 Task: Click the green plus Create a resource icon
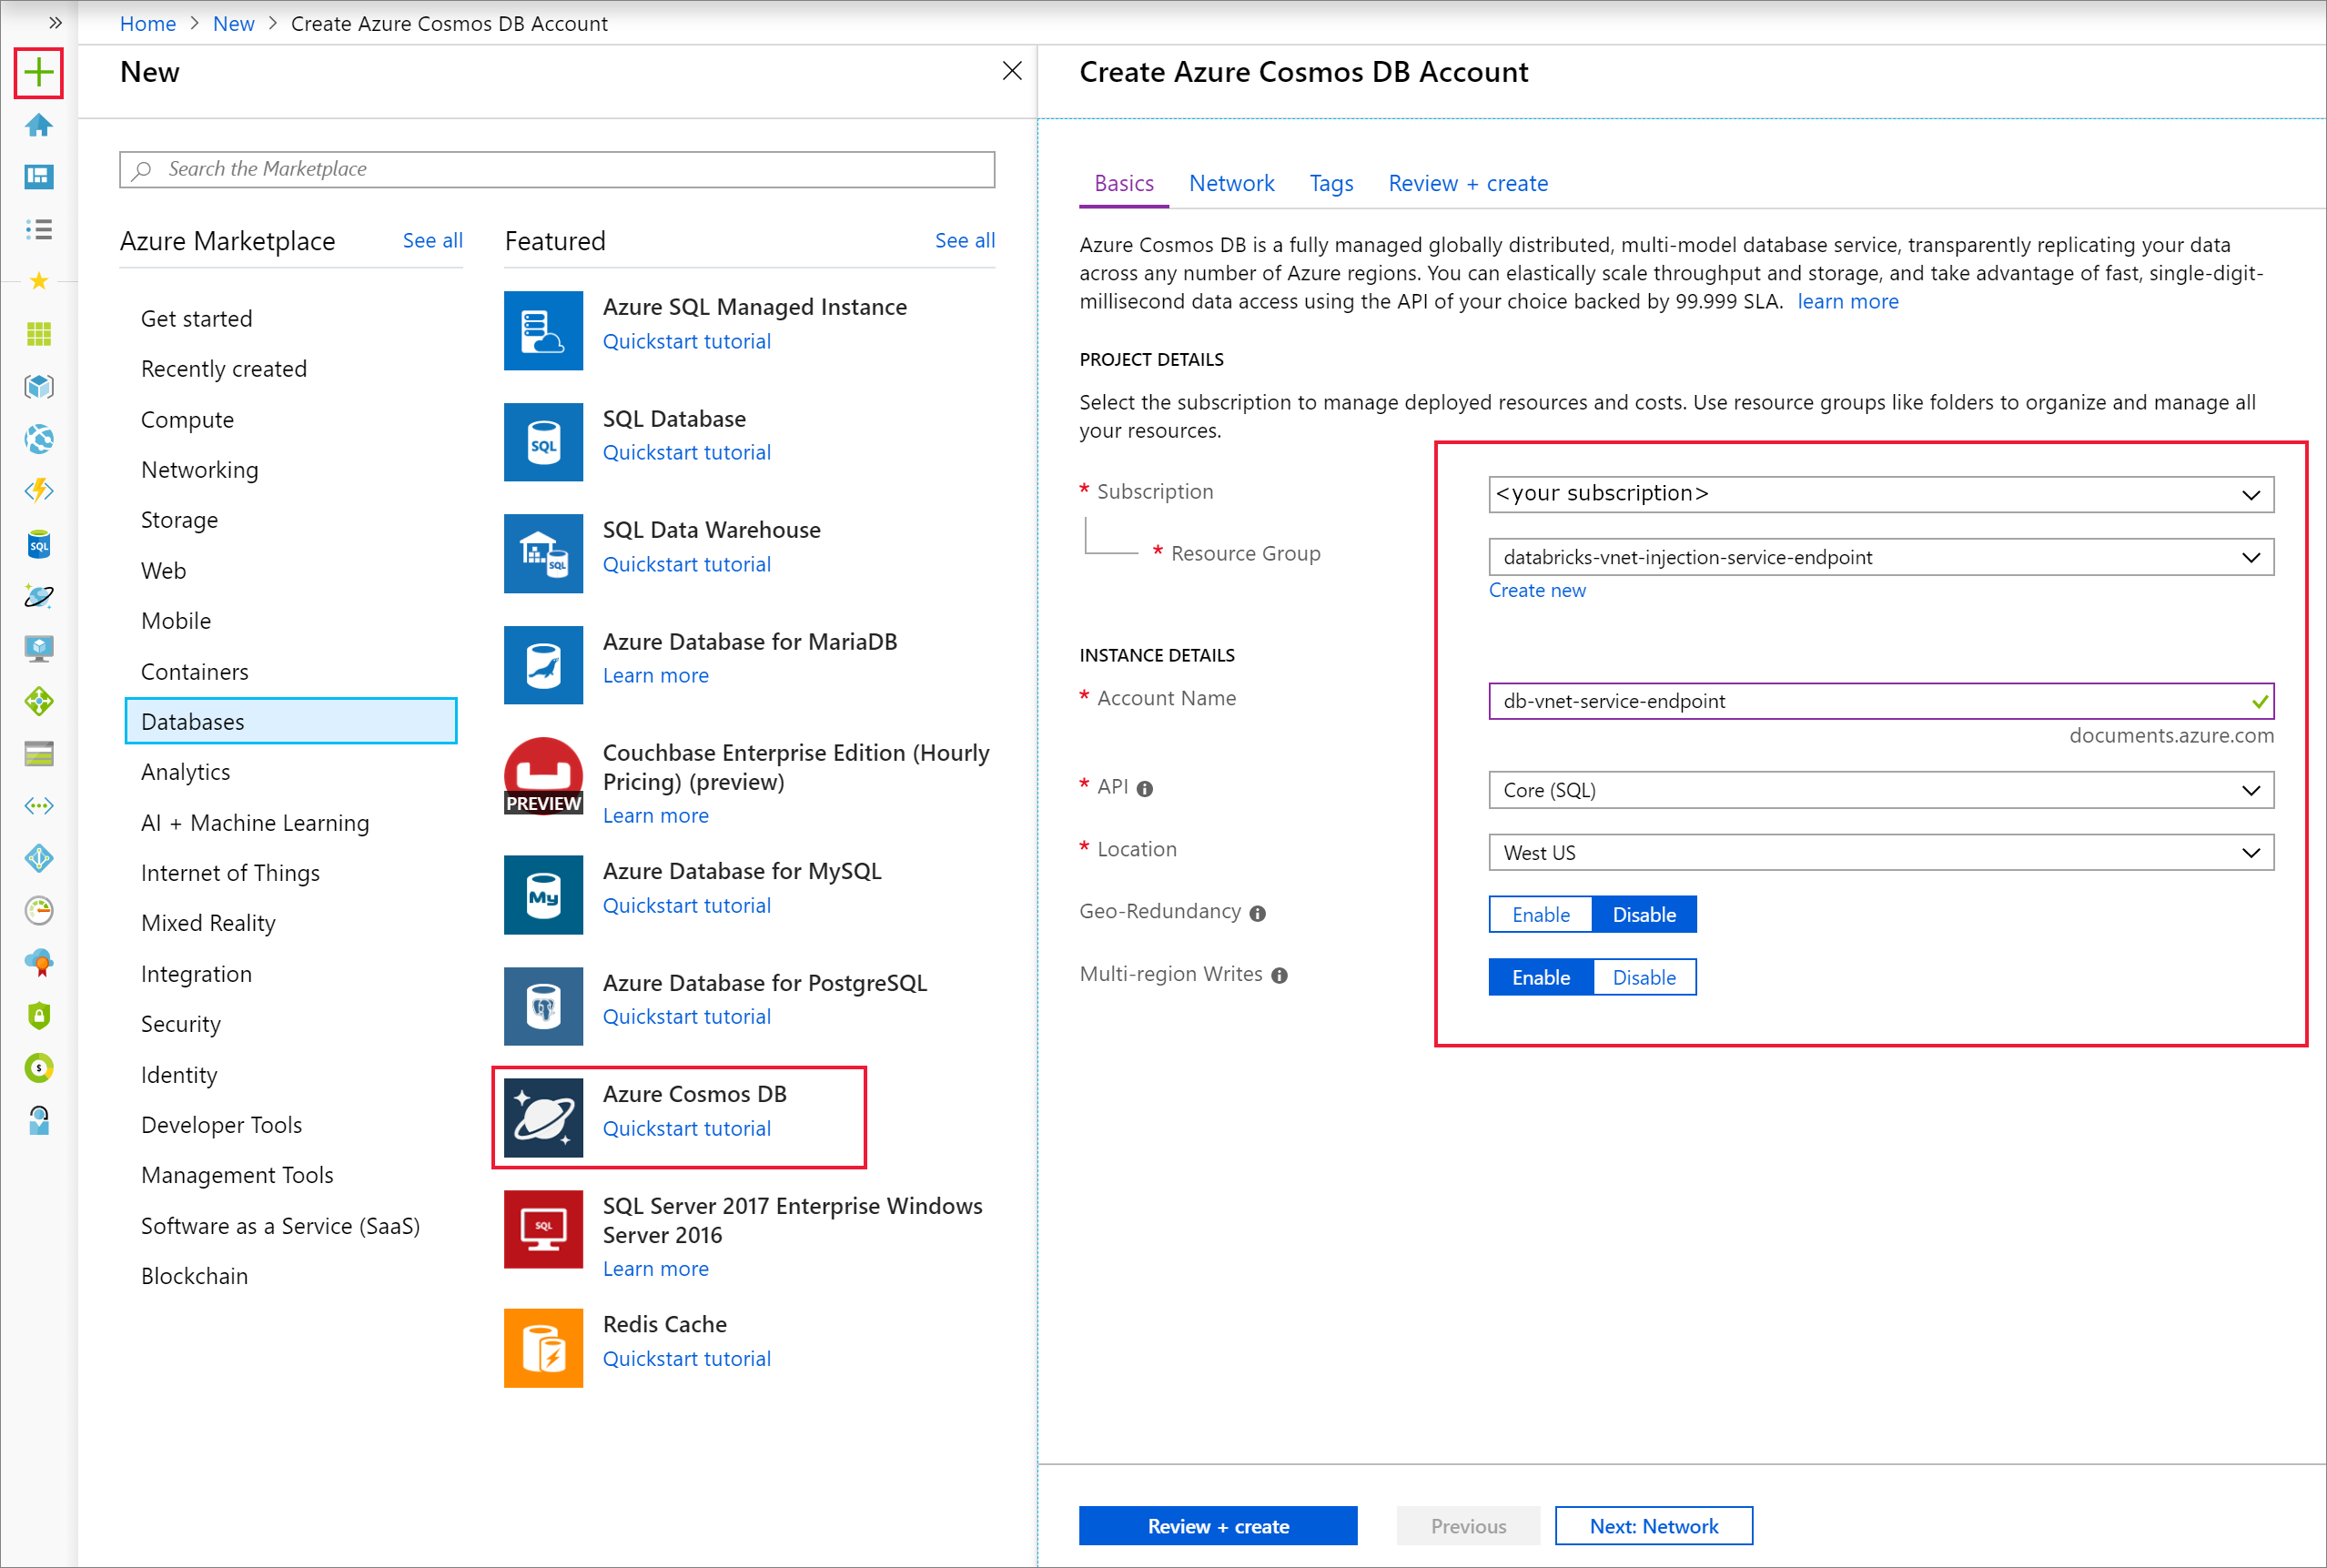(38, 73)
